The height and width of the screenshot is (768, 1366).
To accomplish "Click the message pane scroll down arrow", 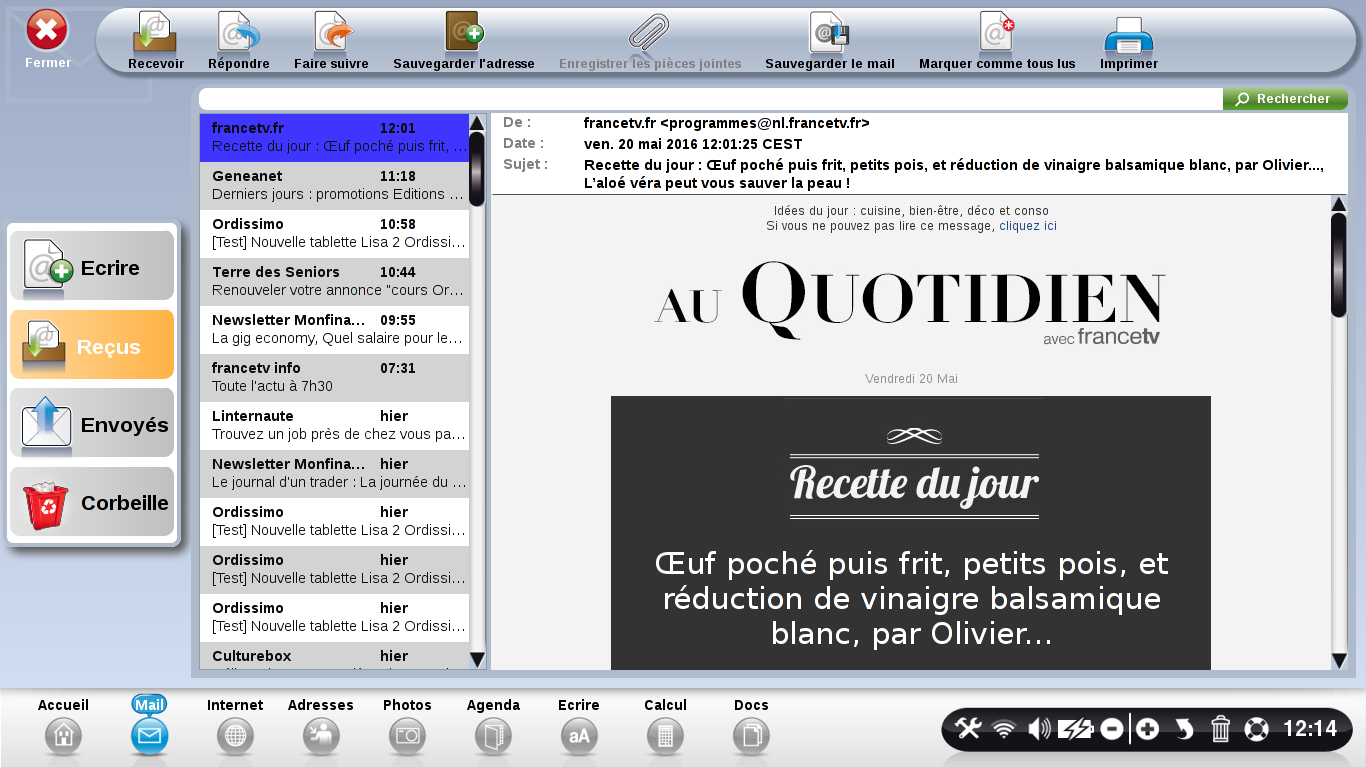I will [1339, 660].
